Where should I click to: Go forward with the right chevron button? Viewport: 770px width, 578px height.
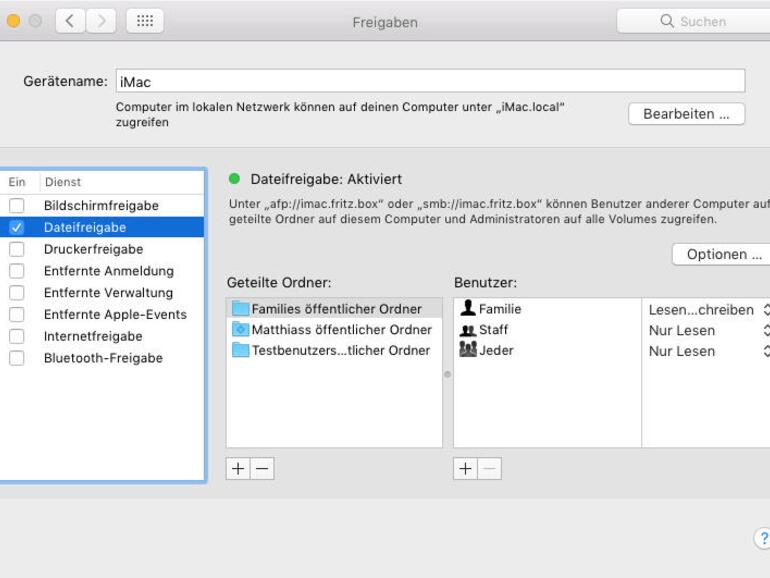coord(101,21)
